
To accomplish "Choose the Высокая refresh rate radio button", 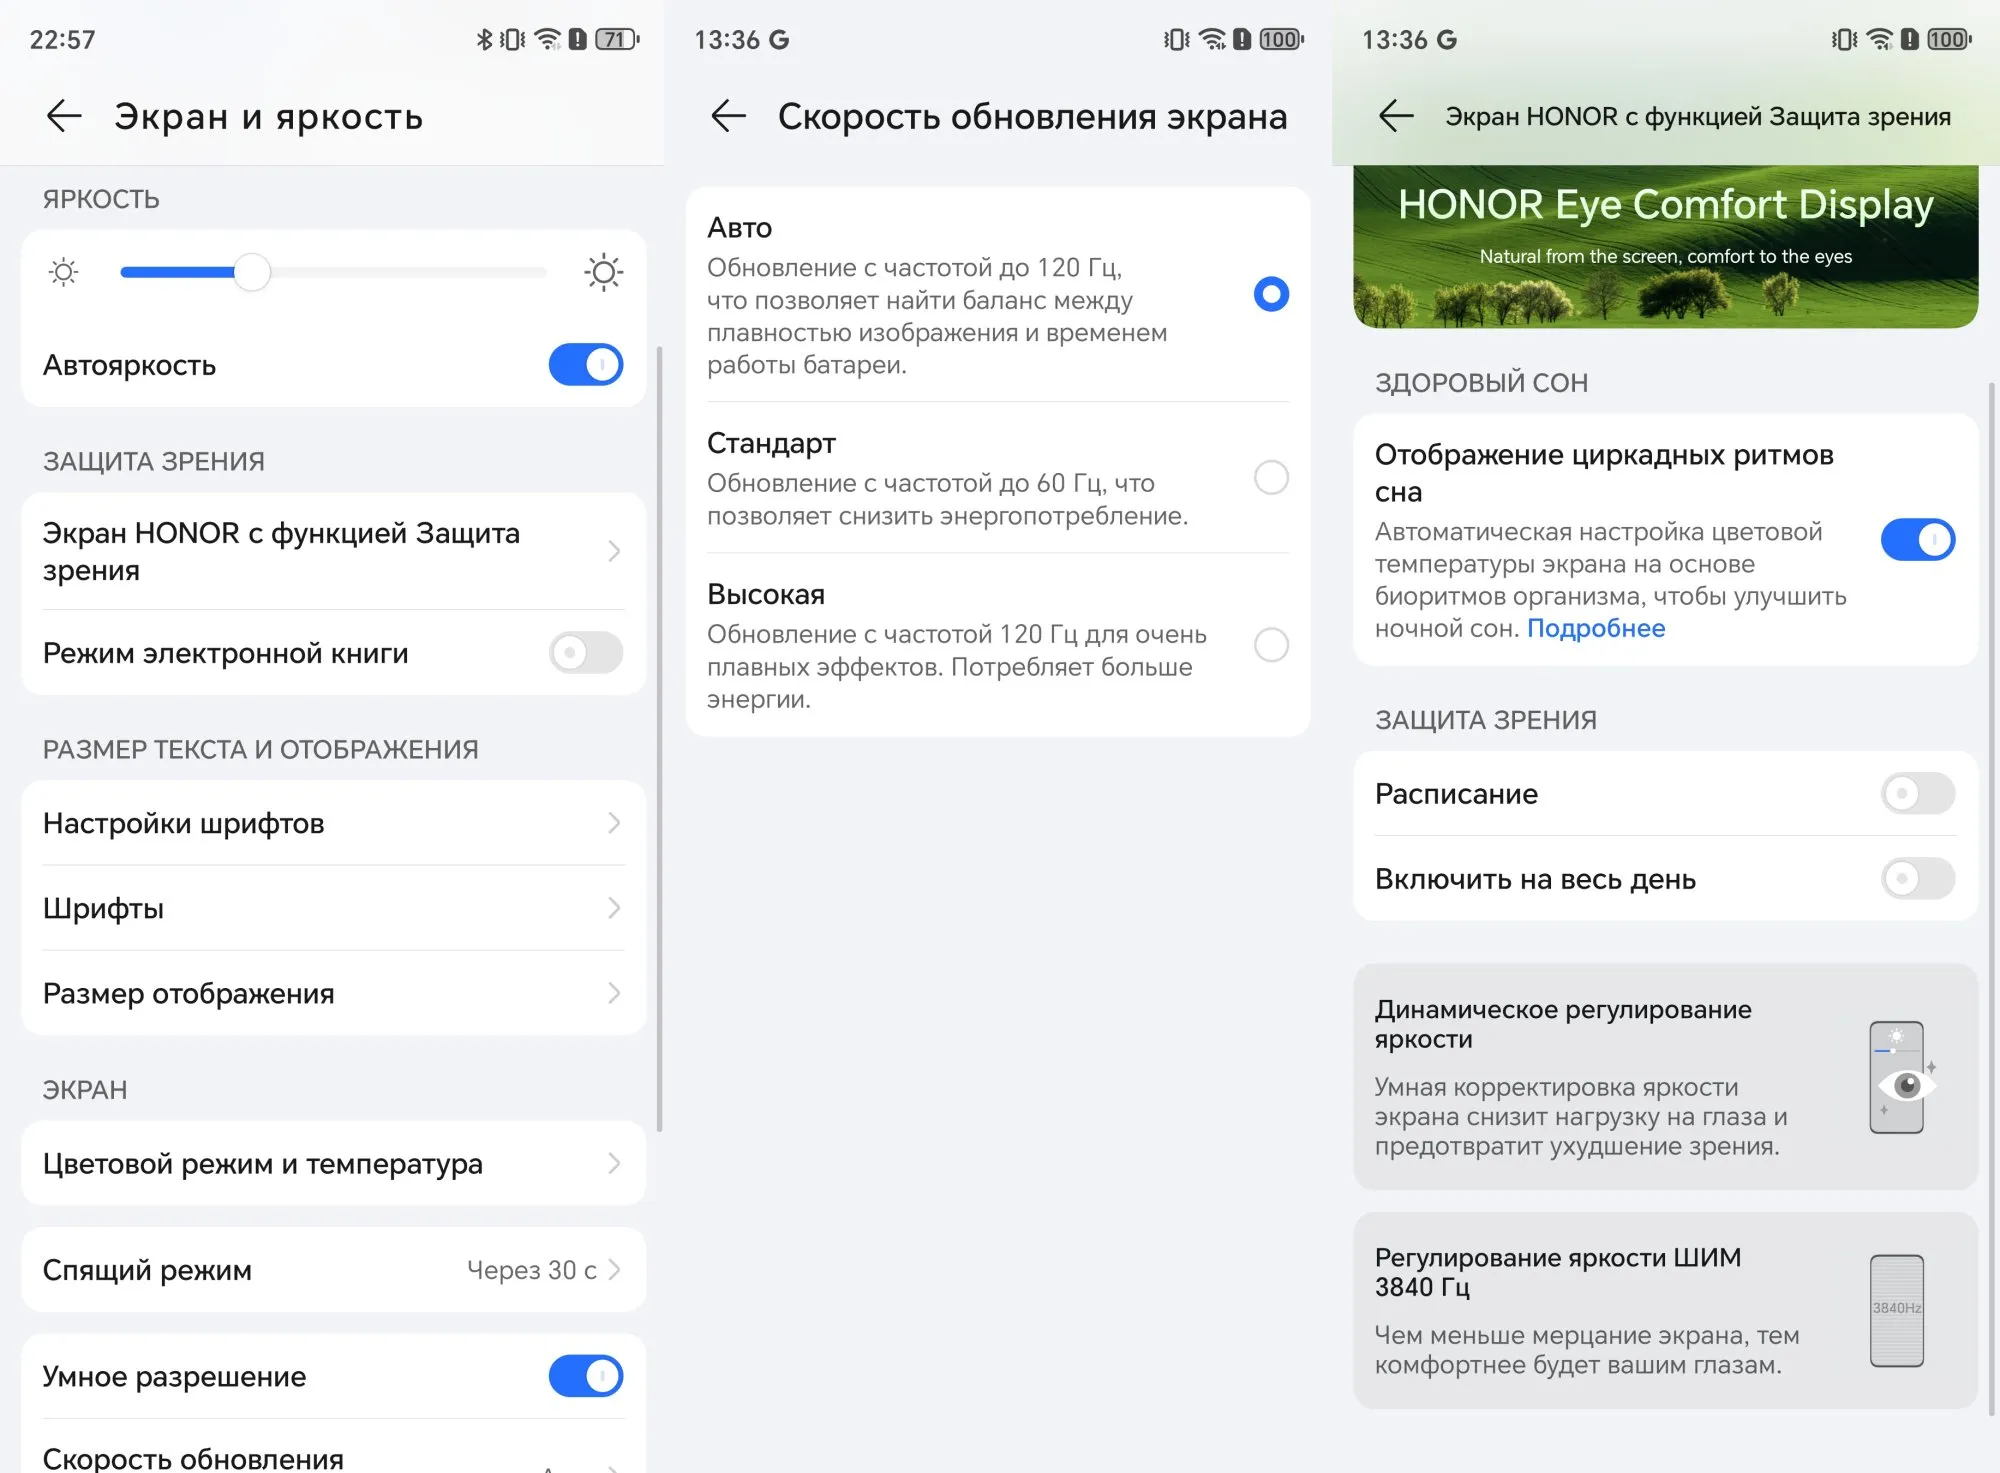I will [1271, 645].
